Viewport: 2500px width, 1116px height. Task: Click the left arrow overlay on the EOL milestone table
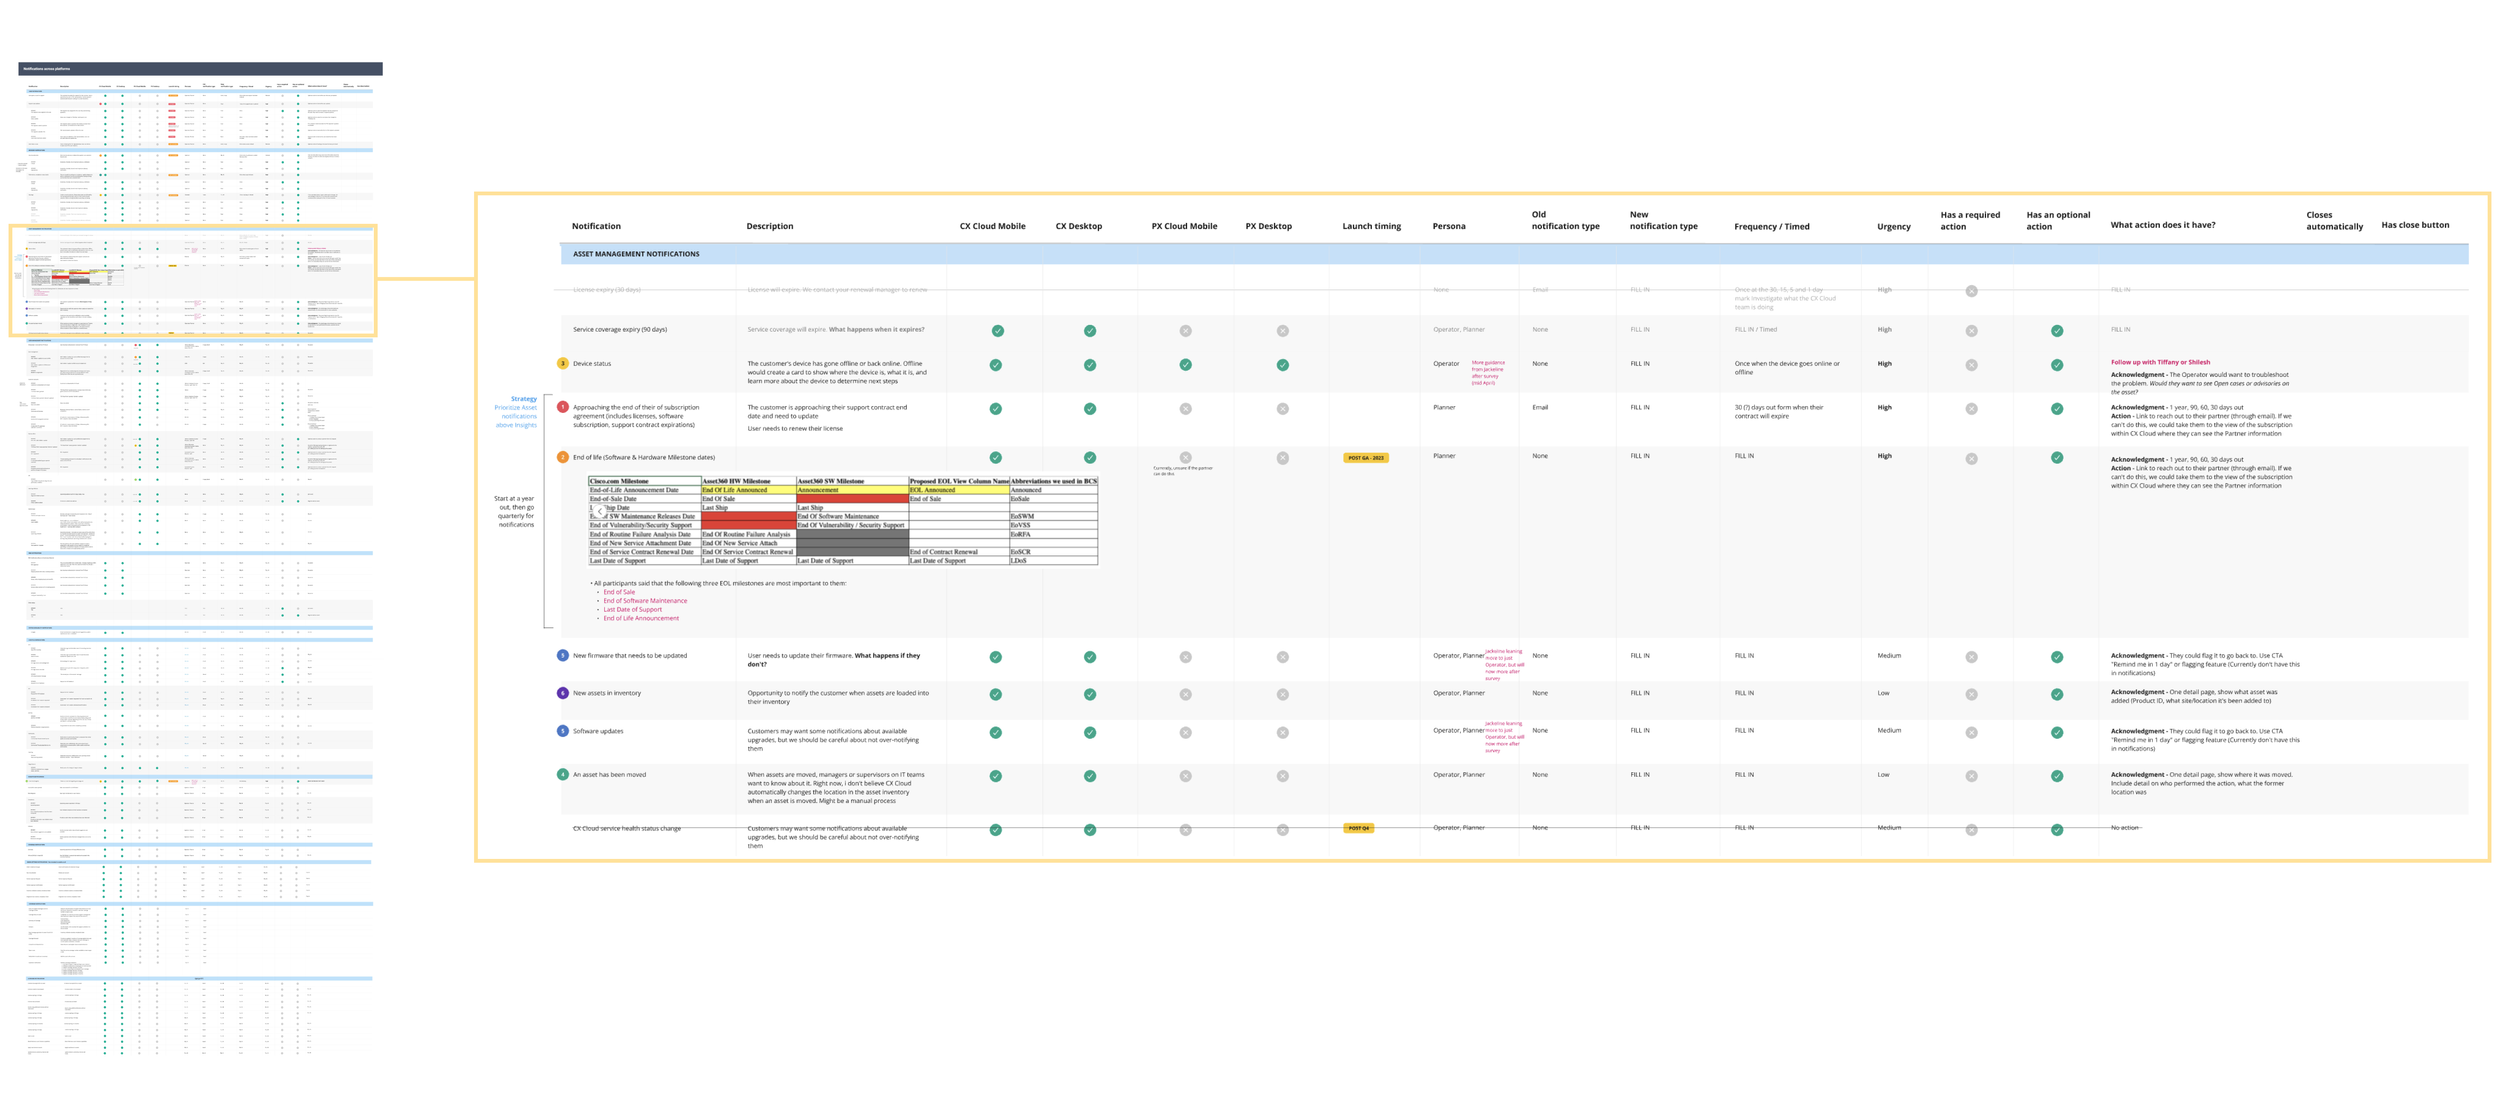(x=600, y=509)
